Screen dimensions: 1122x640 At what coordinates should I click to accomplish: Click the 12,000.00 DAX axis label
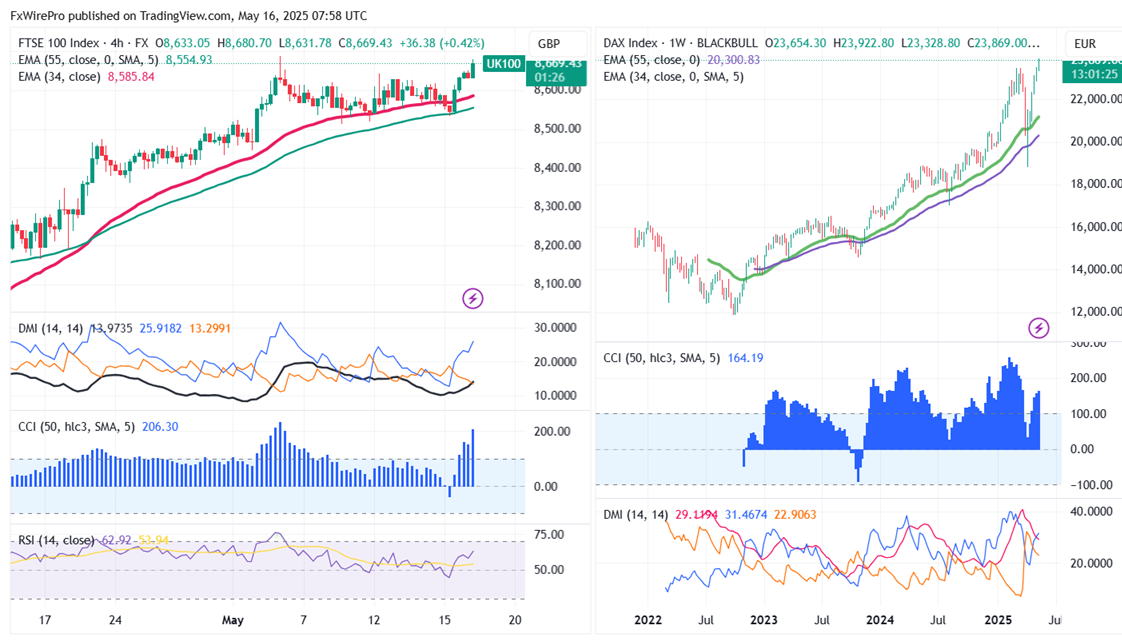pyautogui.click(x=1096, y=311)
